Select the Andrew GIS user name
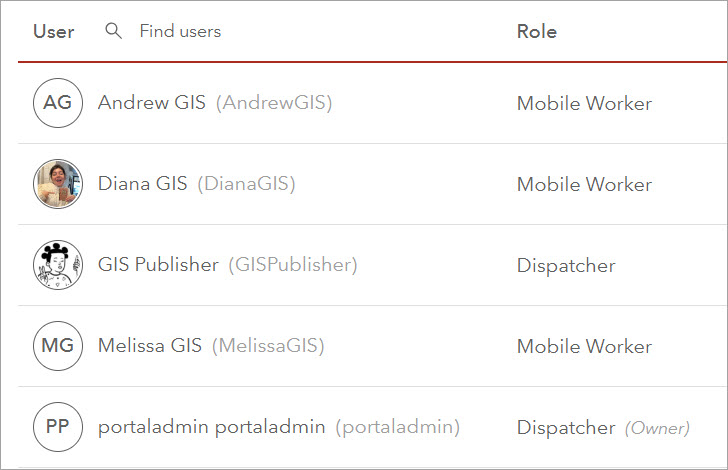Screen dimensions: 728x470 [x=152, y=103]
